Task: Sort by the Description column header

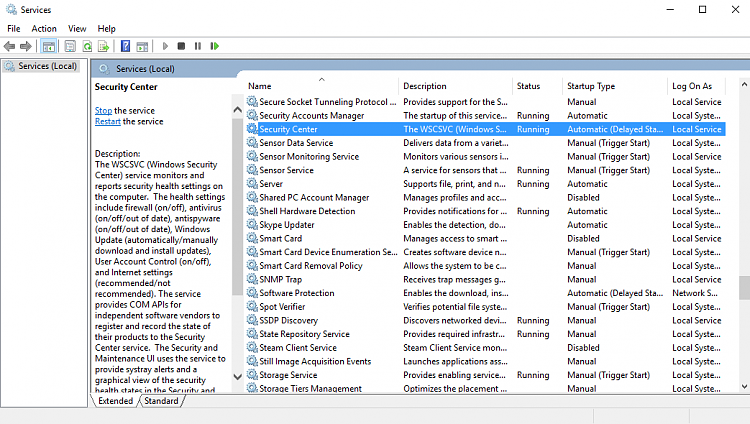Action: click(455, 86)
